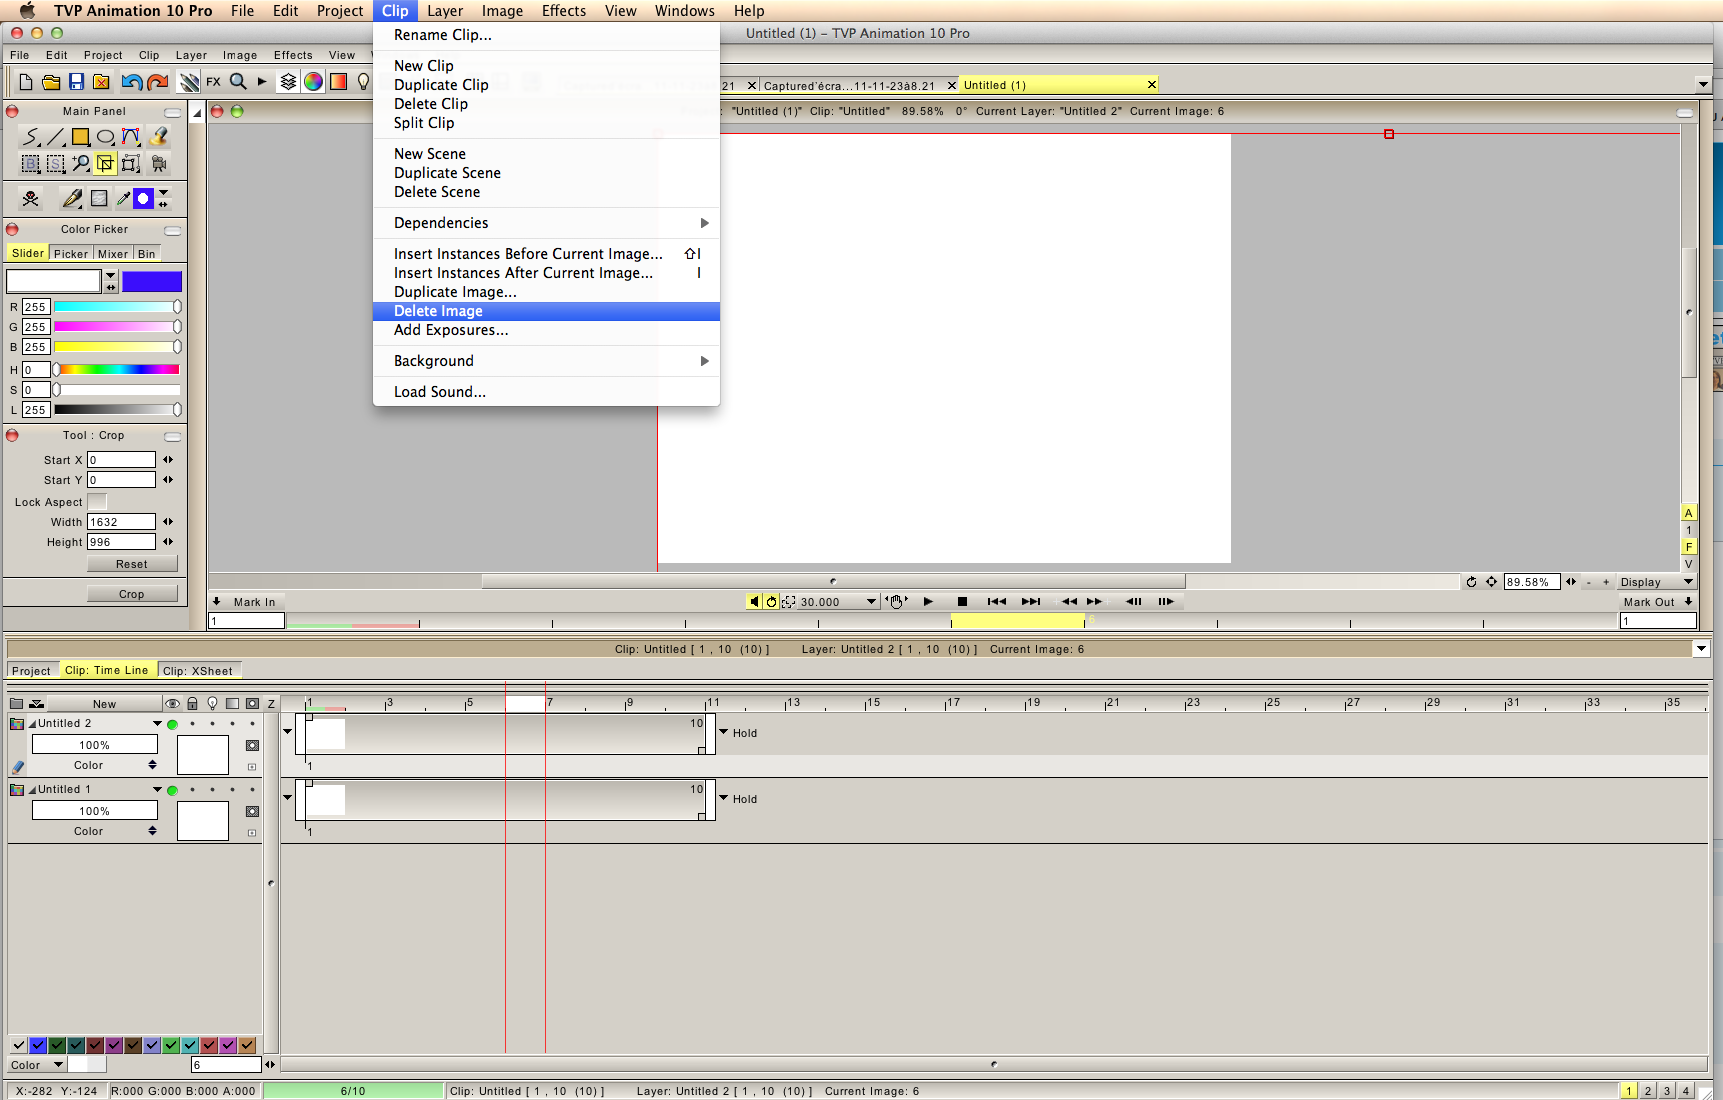Screen dimensions: 1723x1100
Task: Open the Layer menu in the menu bar
Action: click(x=445, y=11)
